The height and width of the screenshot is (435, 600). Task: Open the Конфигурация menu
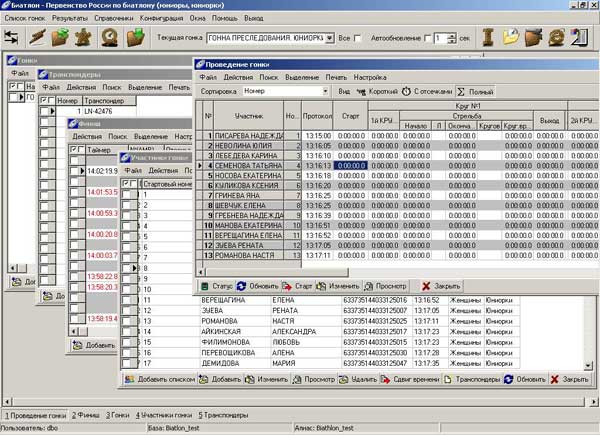click(x=161, y=18)
